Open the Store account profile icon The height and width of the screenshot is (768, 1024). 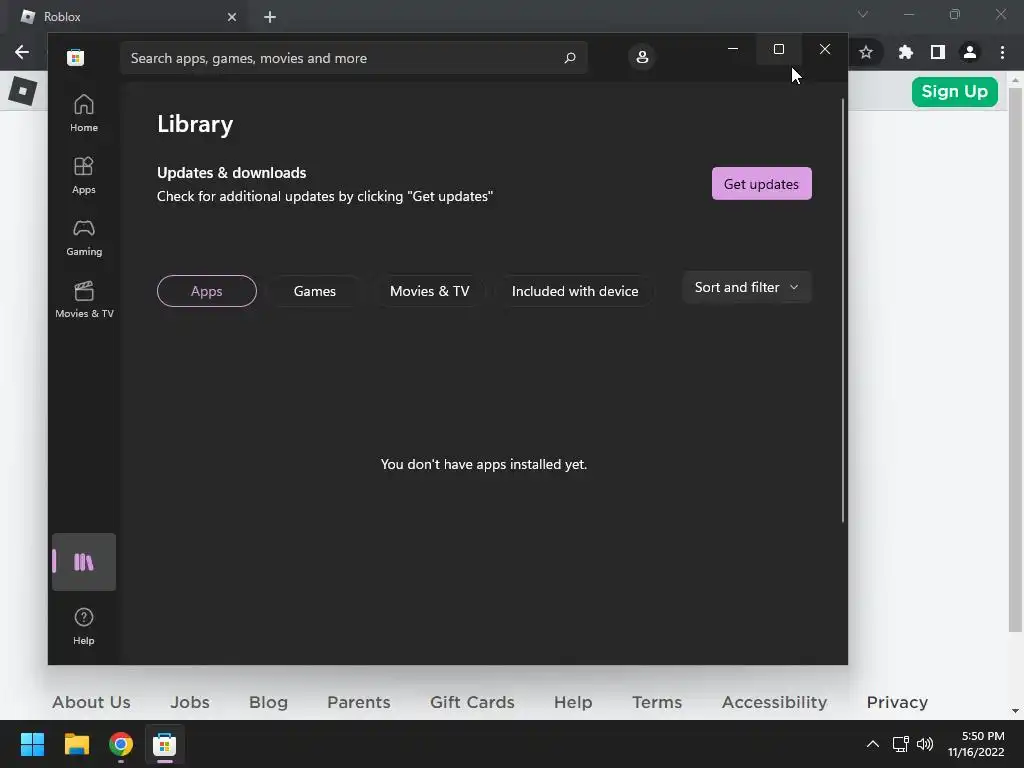(642, 57)
